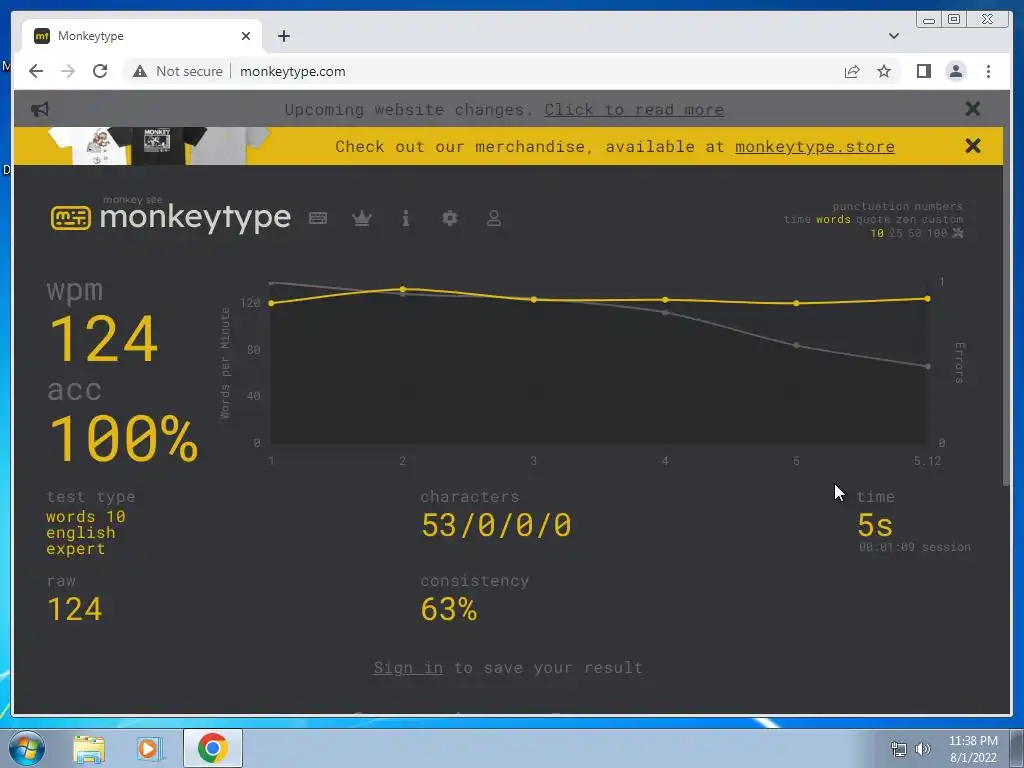
Task: Click the Chrome taskbar icon
Action: 212,748
